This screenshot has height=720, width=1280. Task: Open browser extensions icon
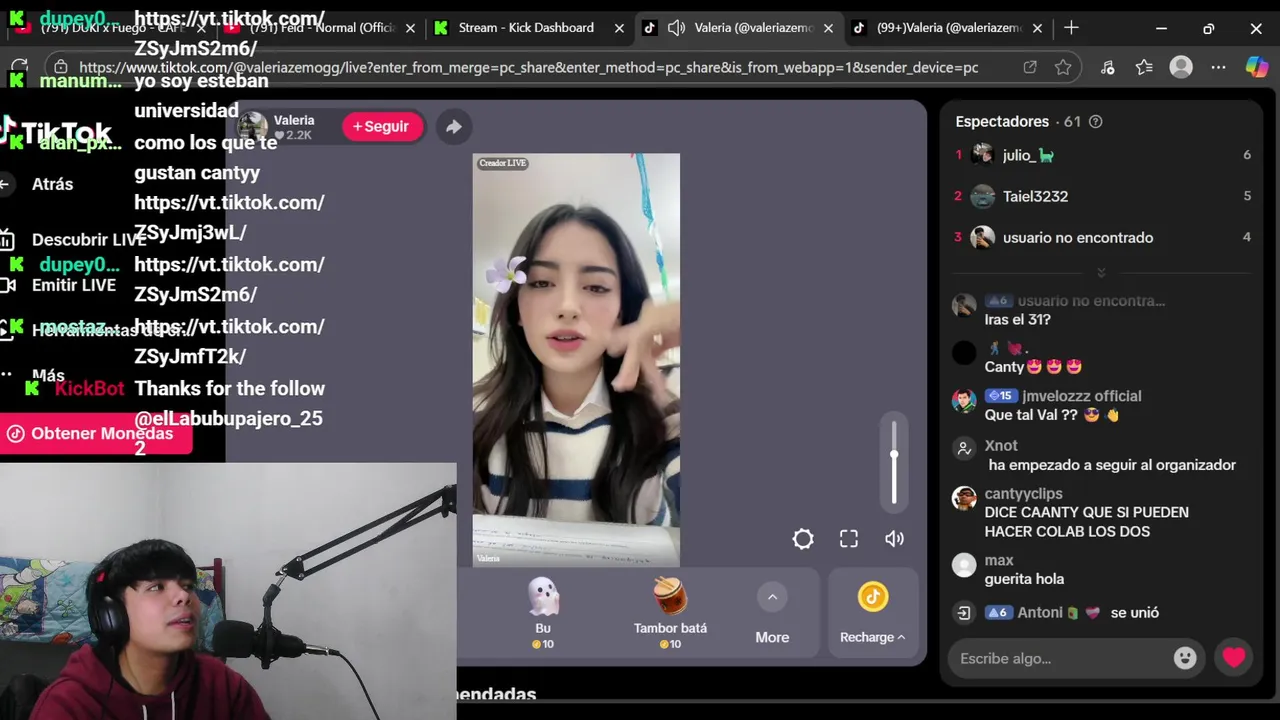click(x=1107, y=68)
